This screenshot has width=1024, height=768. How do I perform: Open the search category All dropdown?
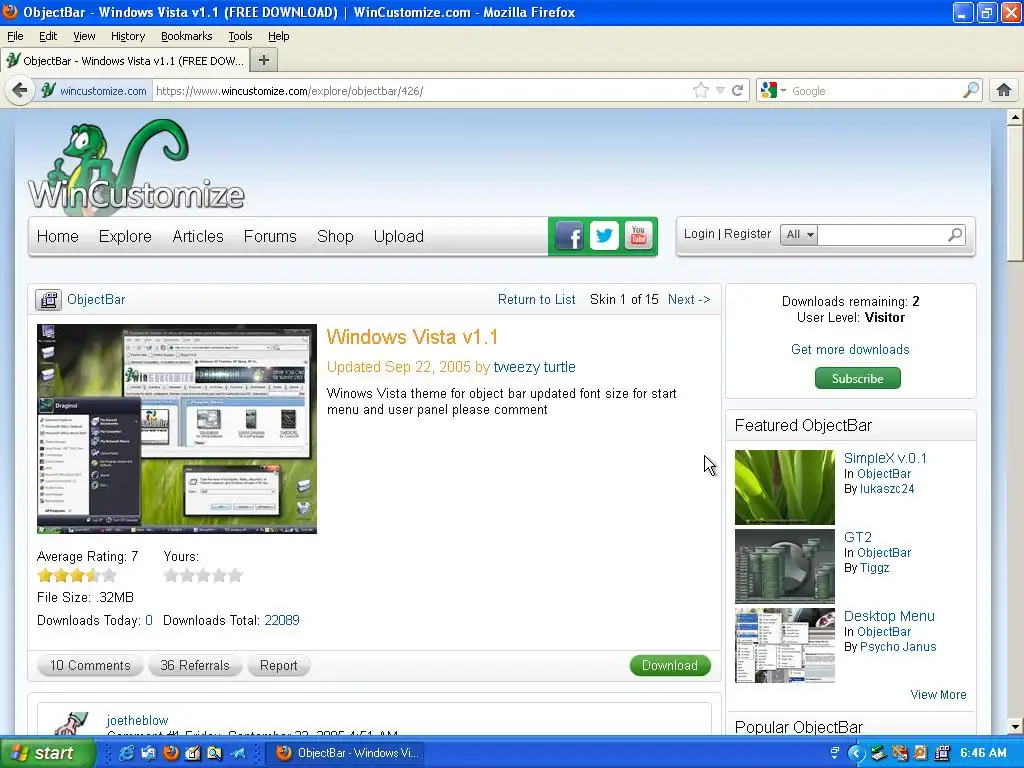pyautogui.click(x=799, y=234)
